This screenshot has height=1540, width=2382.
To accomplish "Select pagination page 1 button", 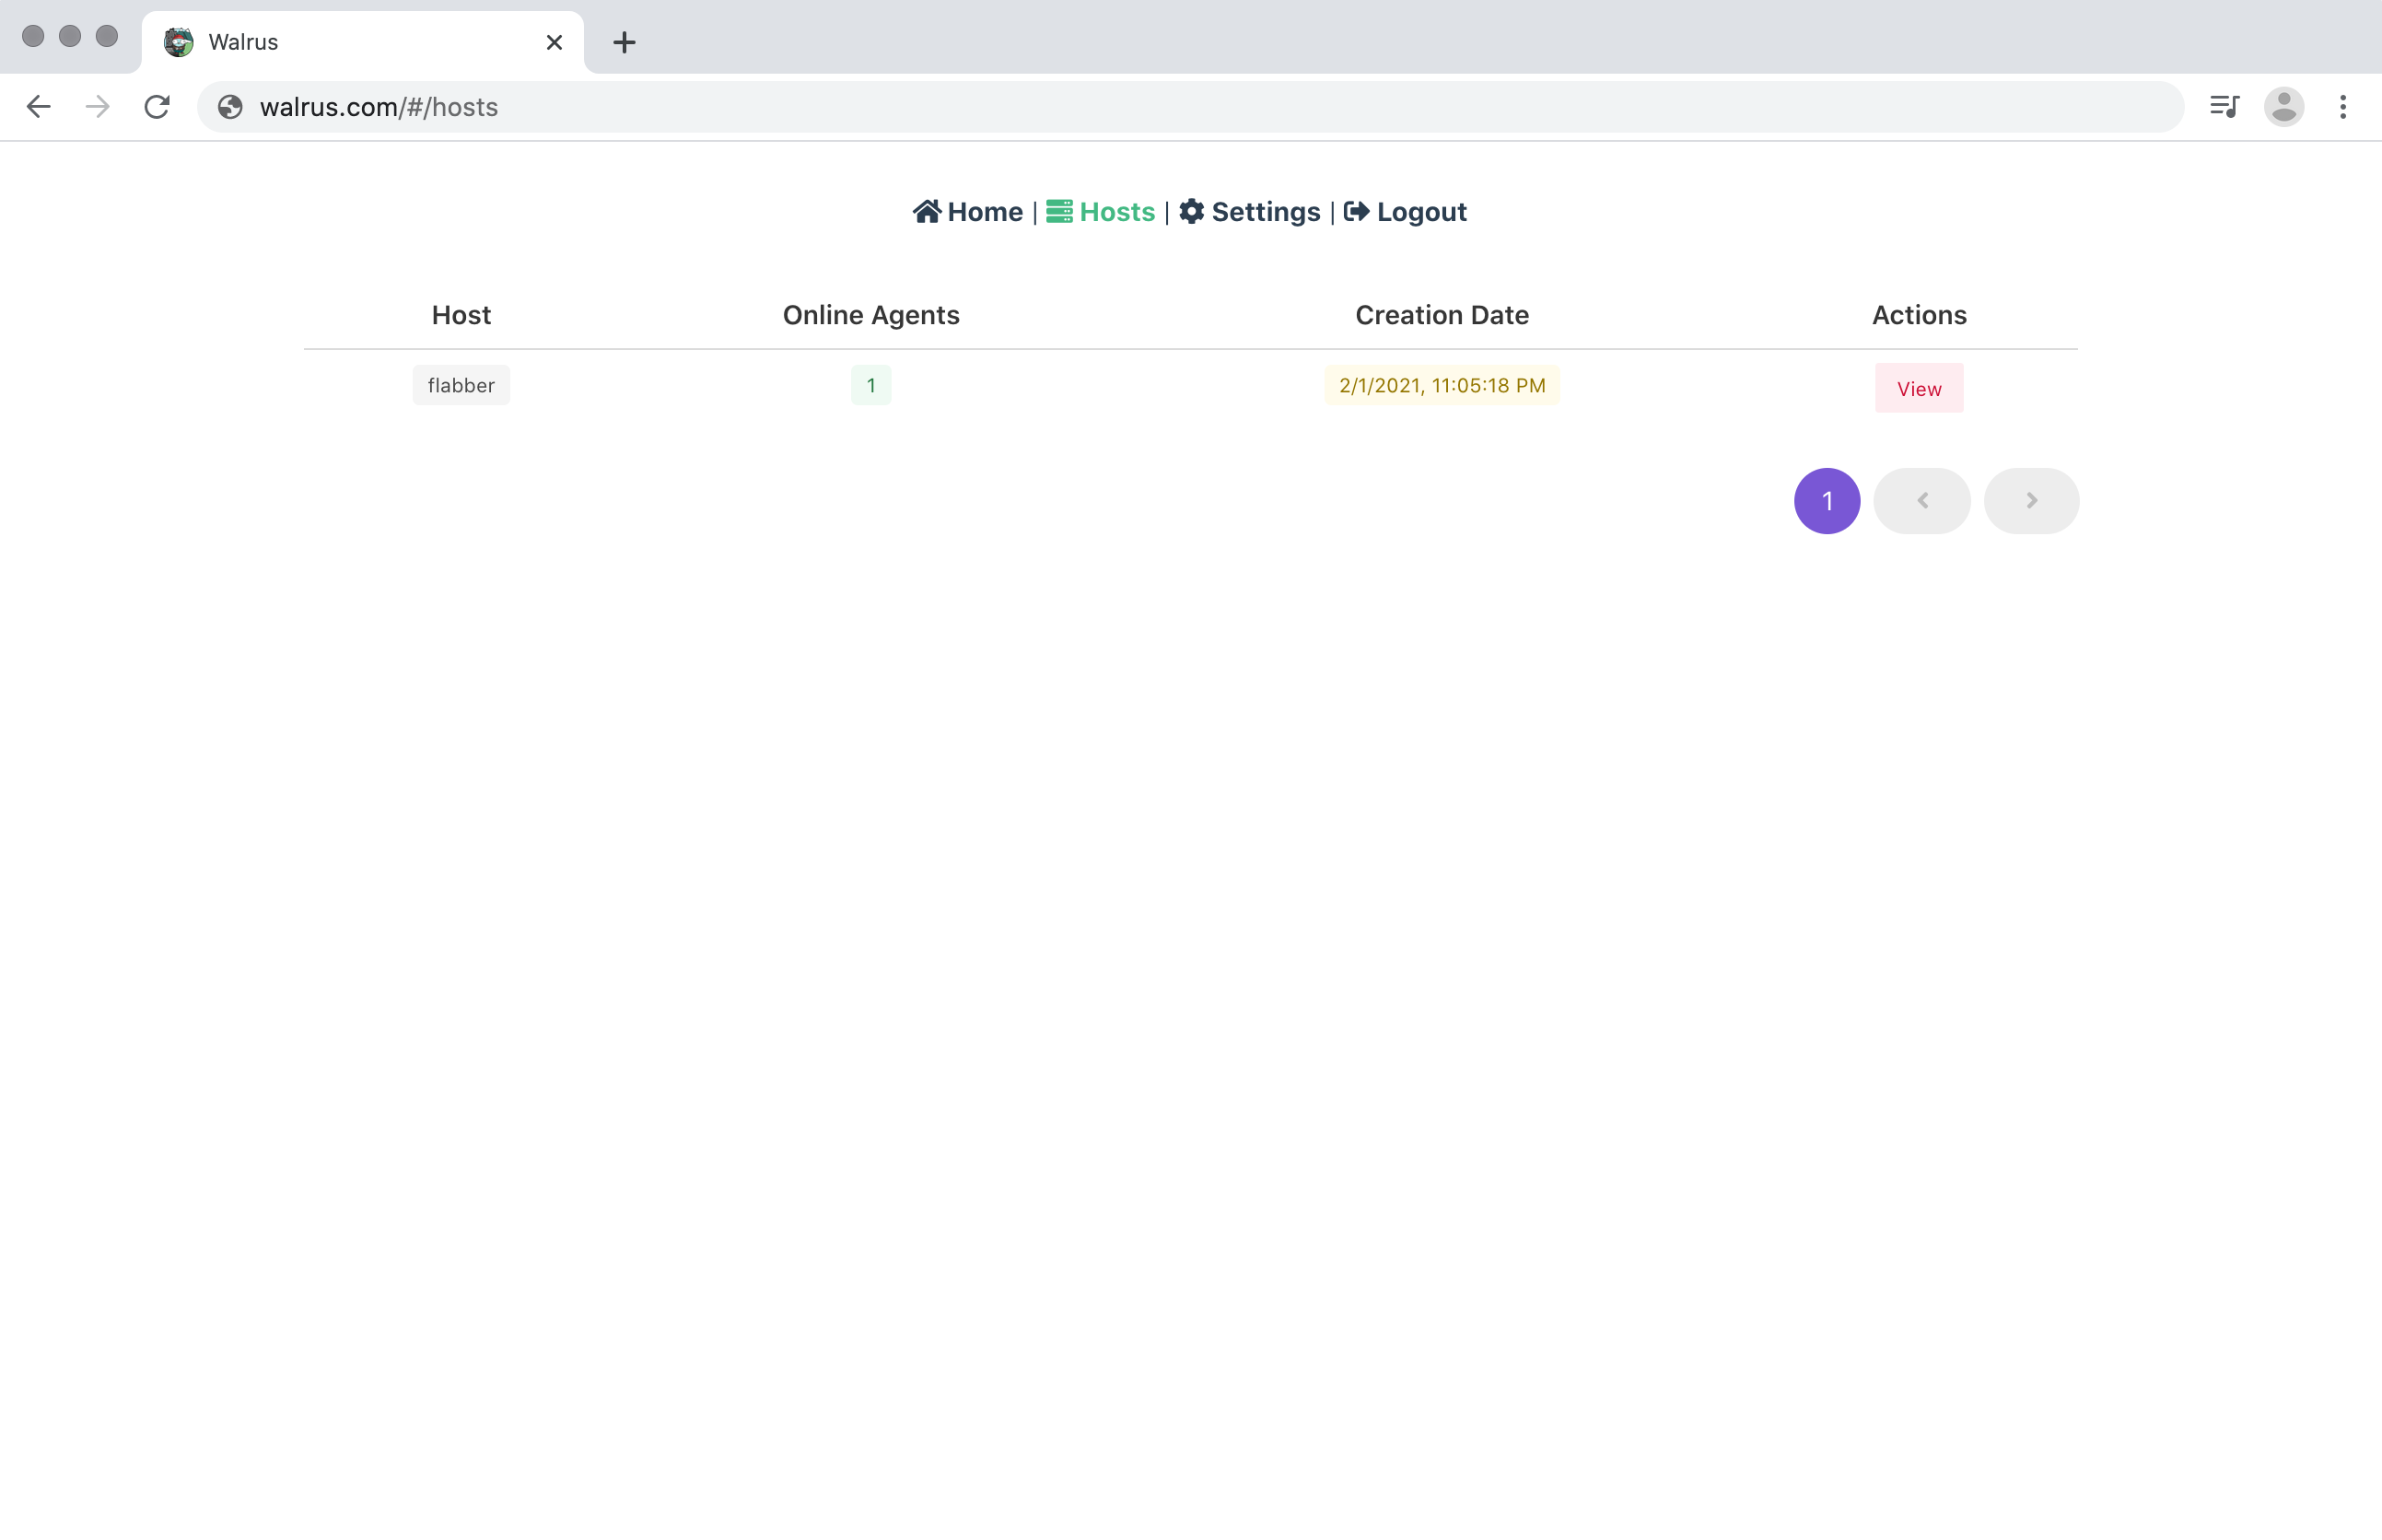I will pyautogui.click(x=1826, y=501).
